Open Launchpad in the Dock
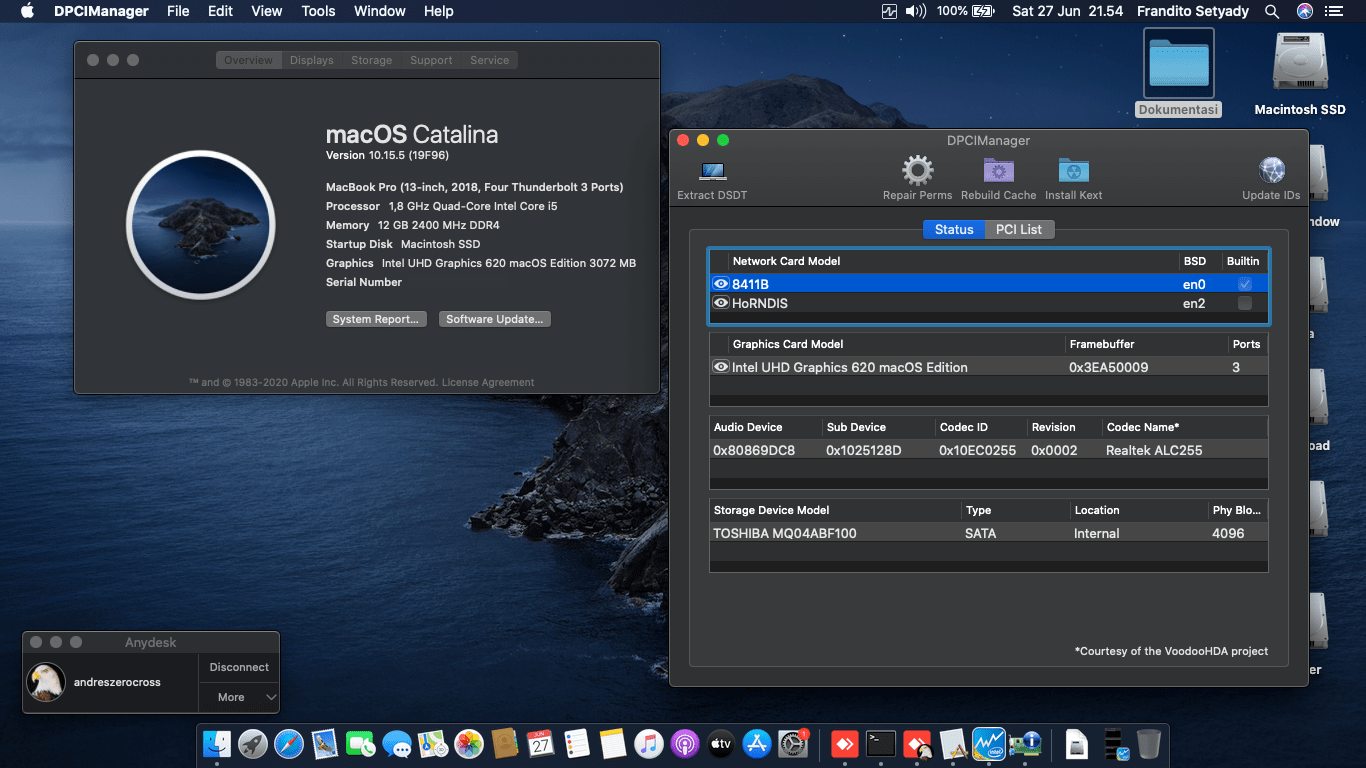The height and width of the screenshot is (768, 1366). click(x=252, y=744)
